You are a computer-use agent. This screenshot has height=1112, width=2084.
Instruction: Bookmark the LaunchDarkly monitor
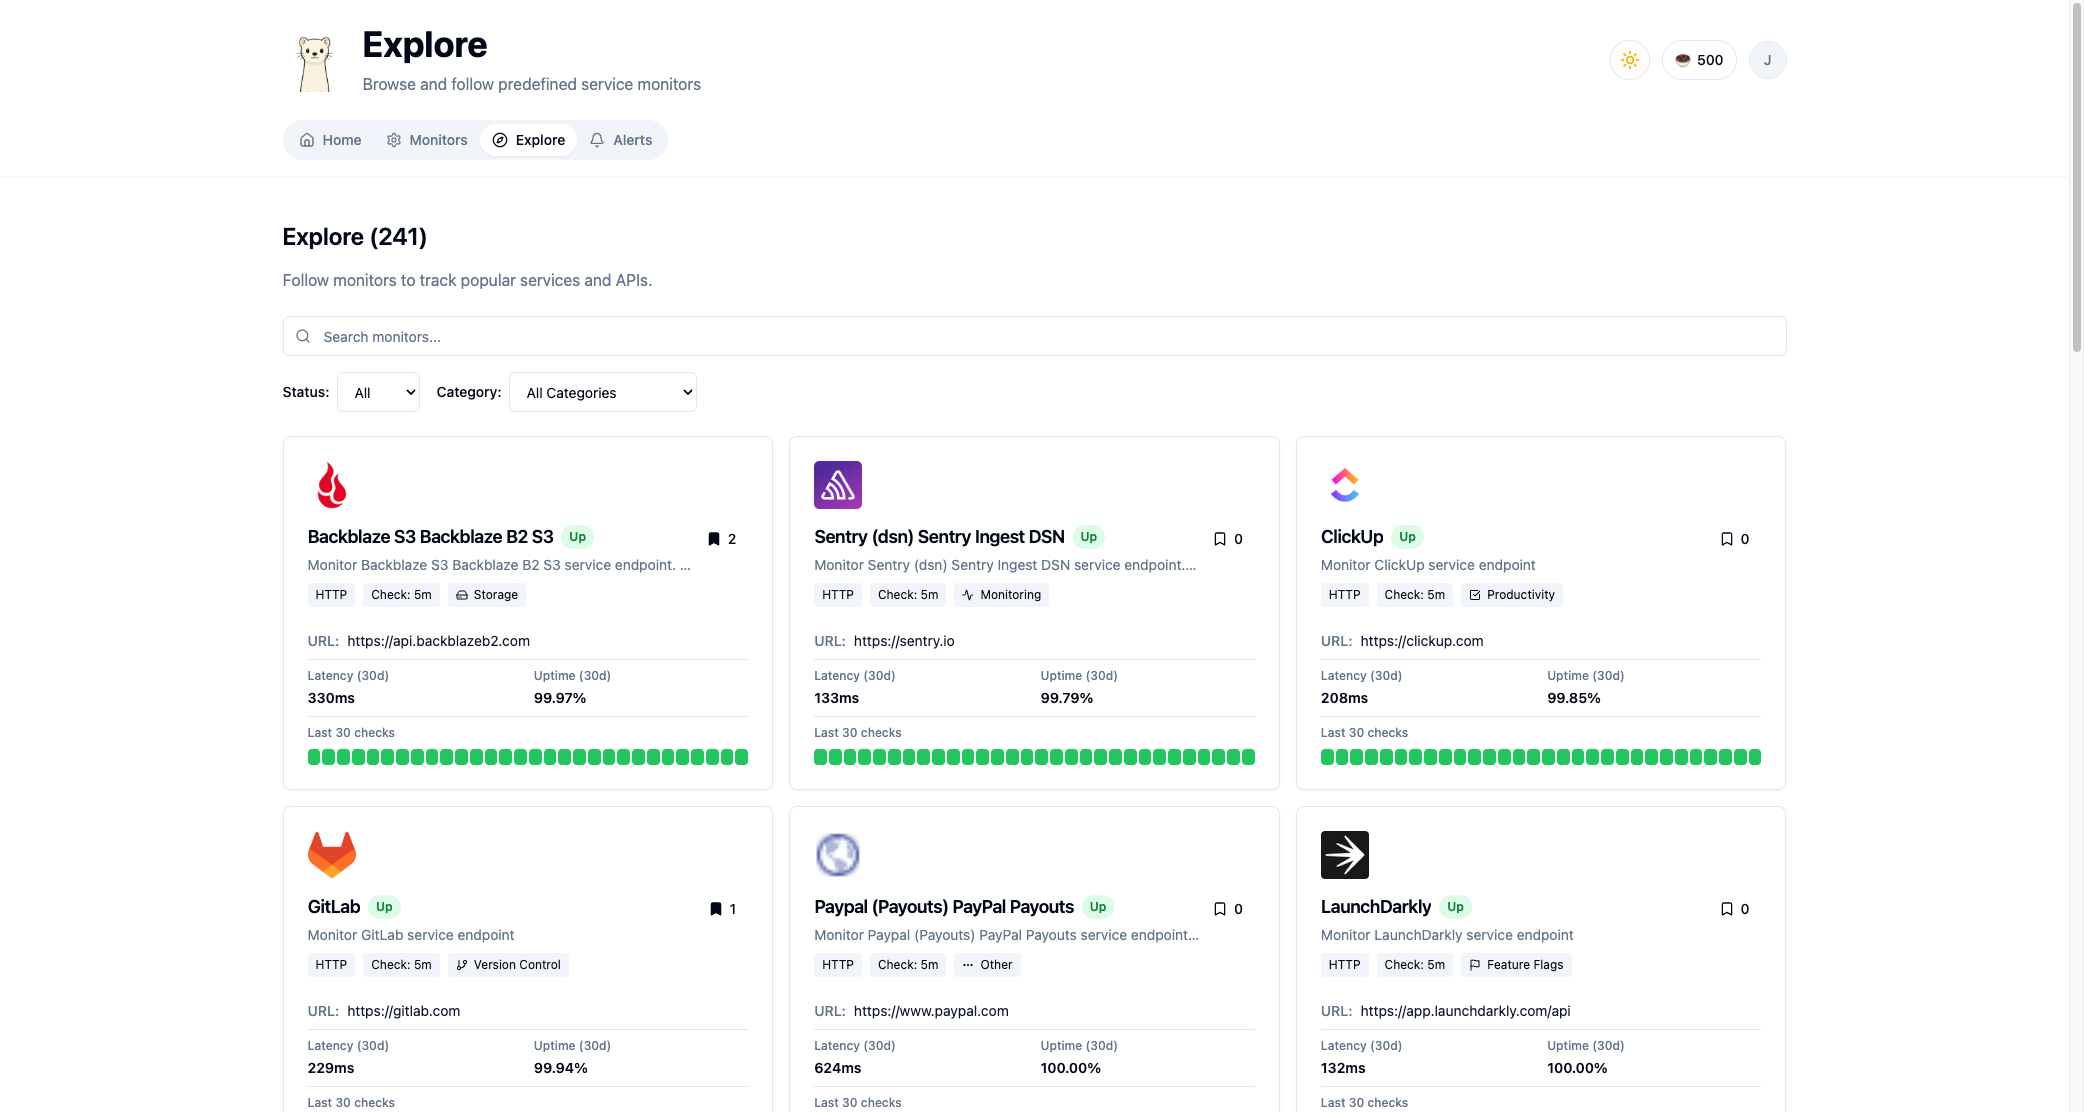(x=1727, y=908)
